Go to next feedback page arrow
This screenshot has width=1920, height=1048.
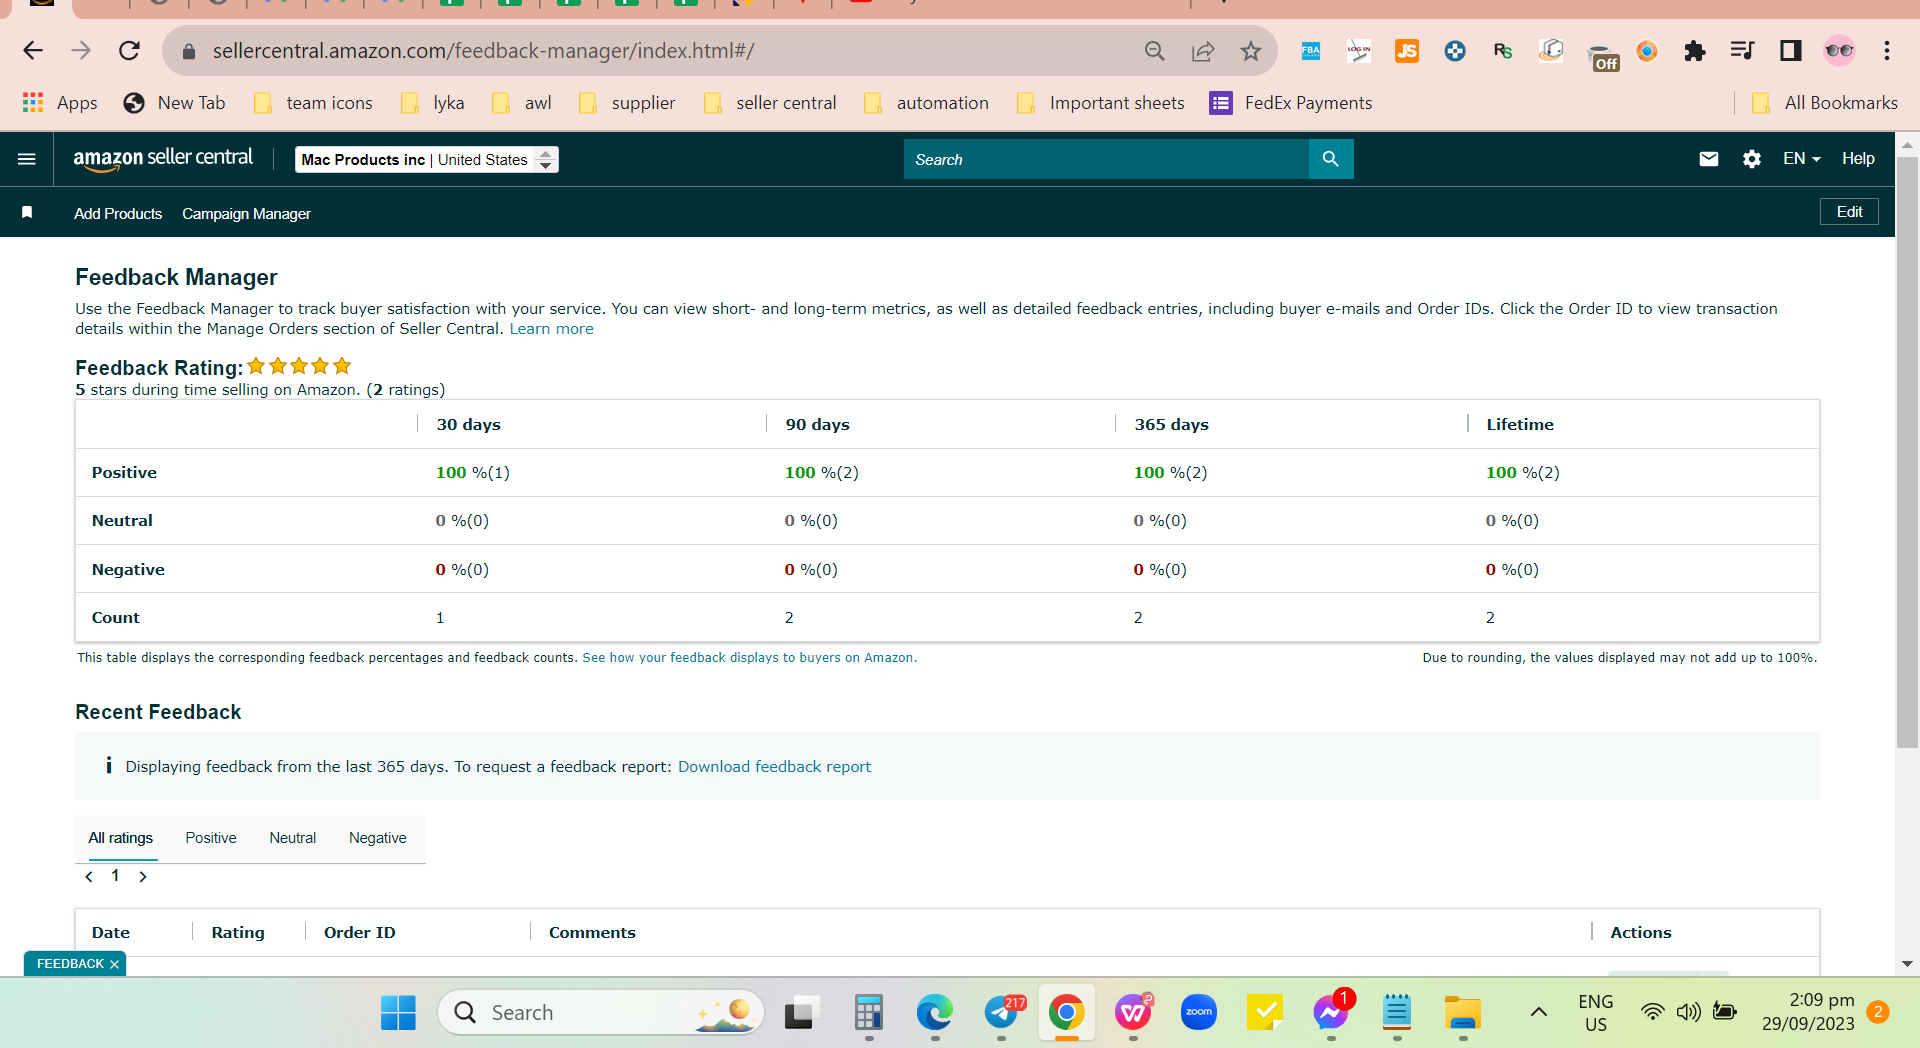[143, 877]
